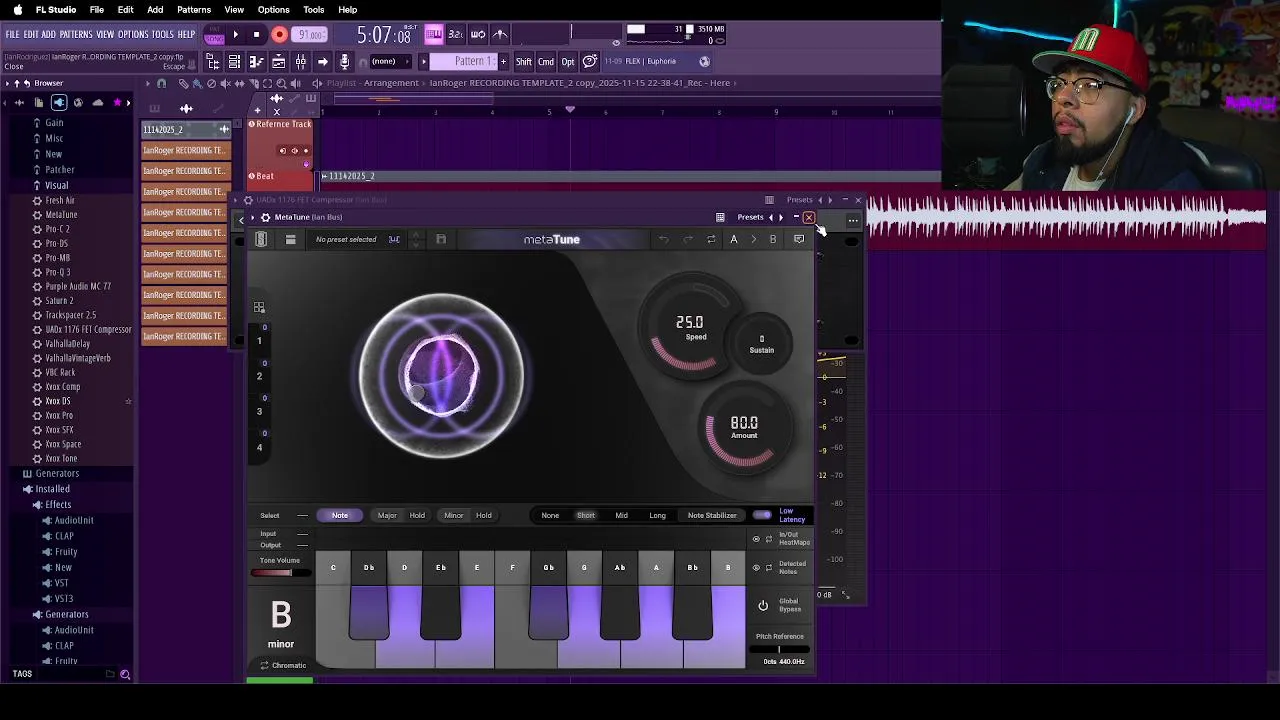Open the Options menu in menu bar
The width and height of the screenshot is (1280, 720).
[x=273, y=10]
